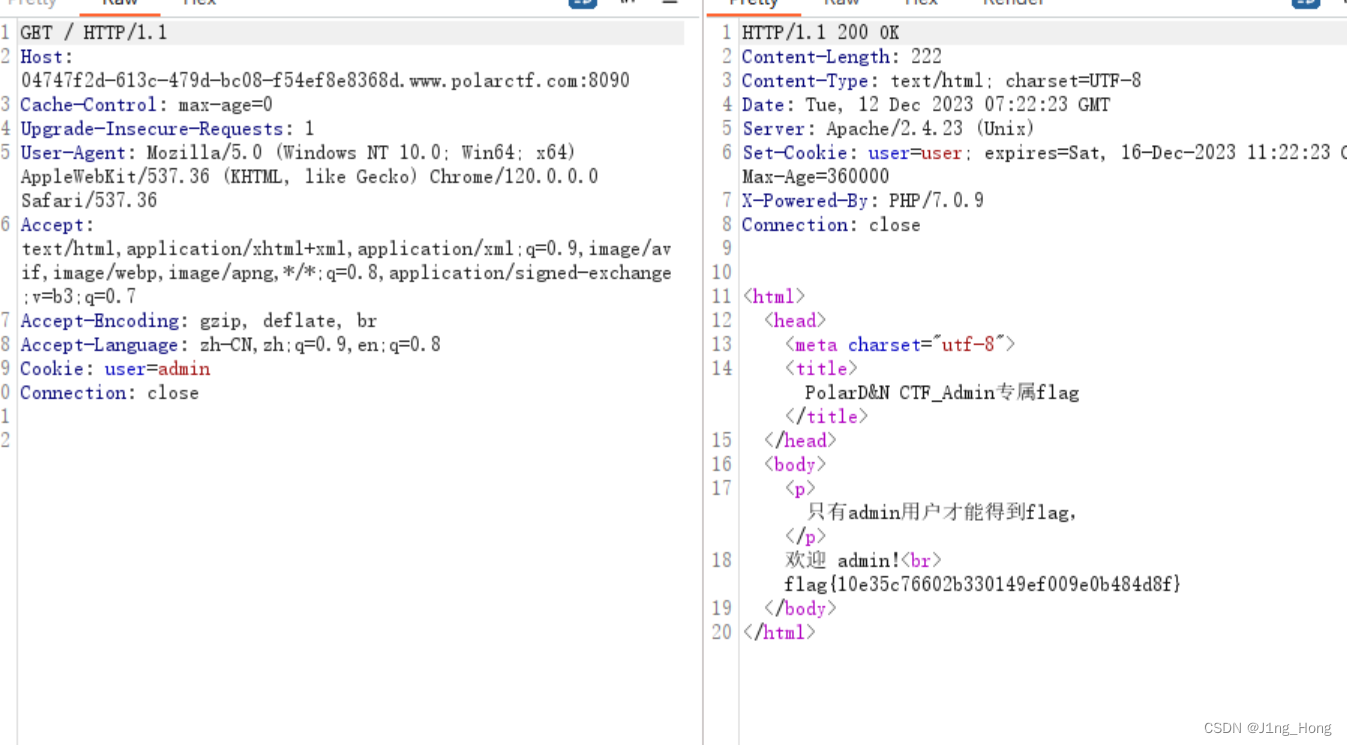Click the \n non-printable characters icon on request panel
This screenshot has height=745, width=1347.
click(x=627, y=3)
